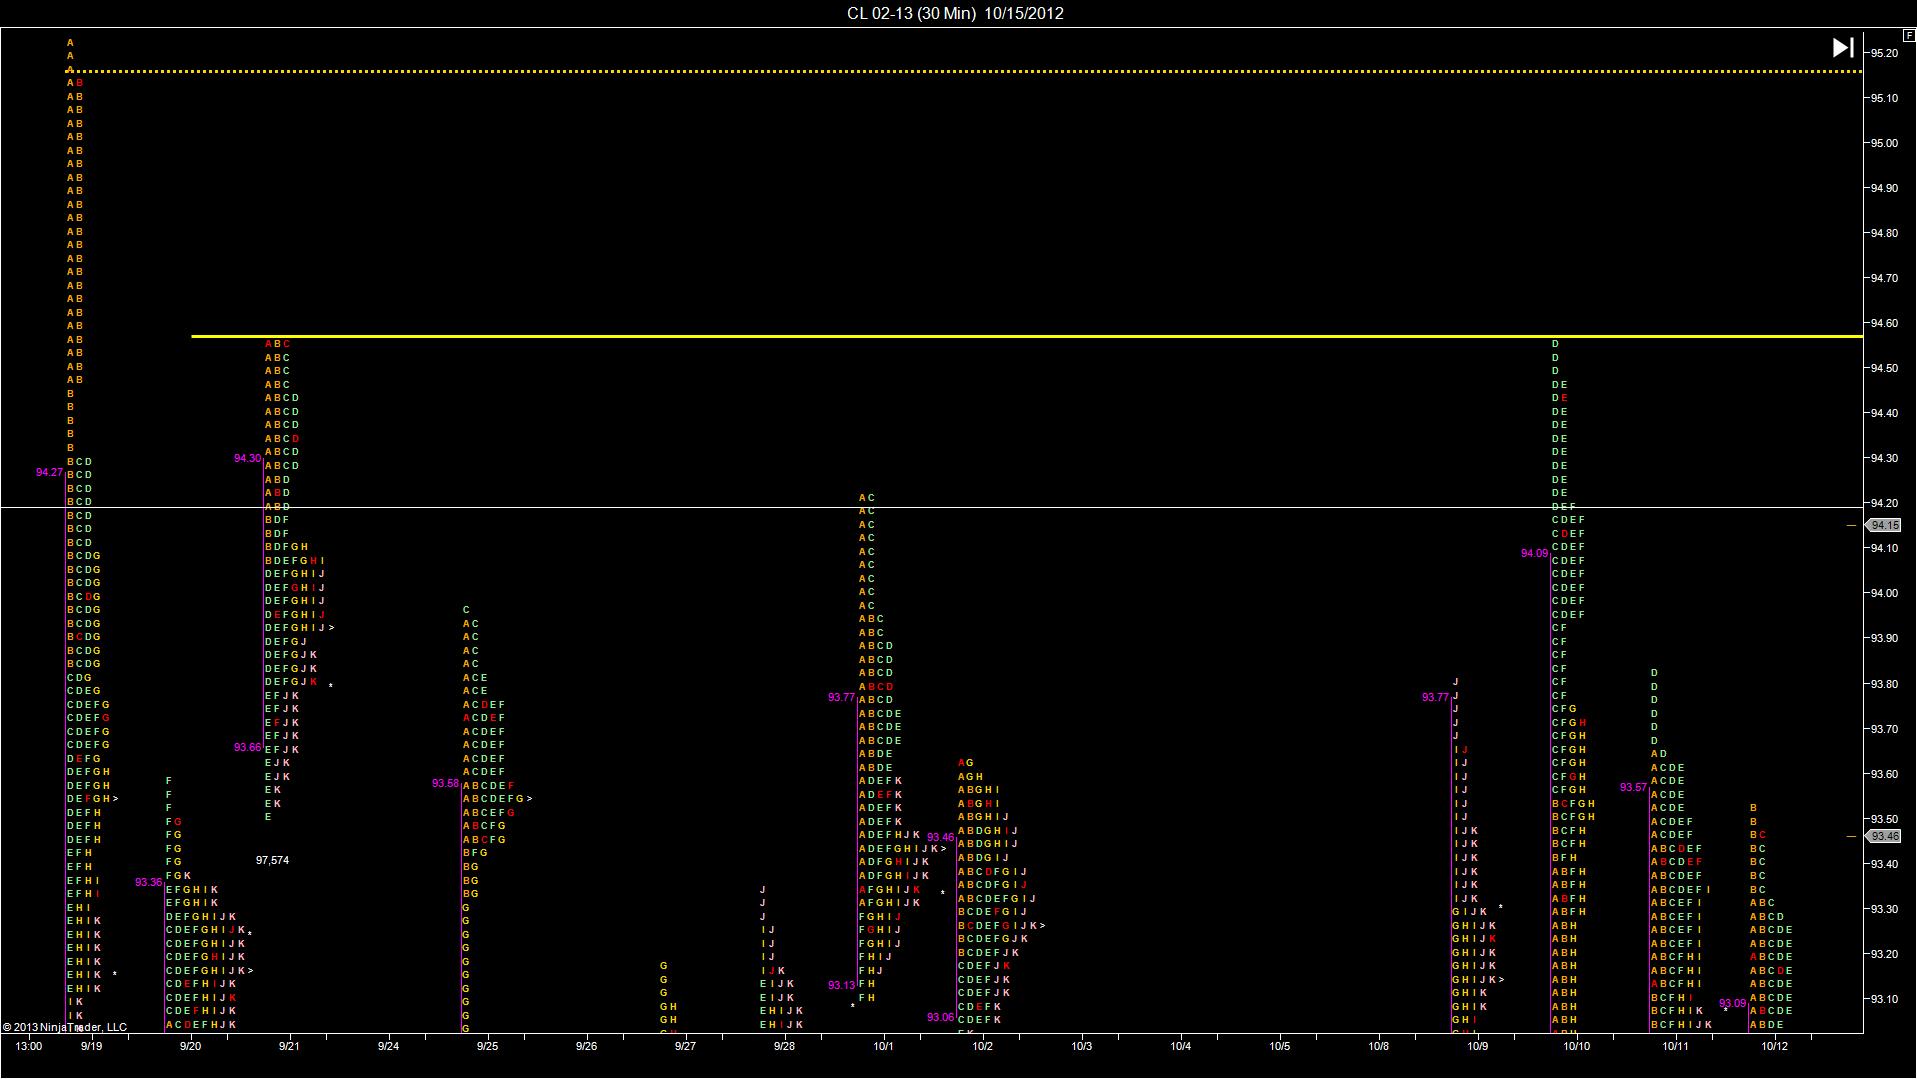Click the 10/5 date axis label
The width and height of the screenshot is (1917, 1079).
tap(1279, 1046)
